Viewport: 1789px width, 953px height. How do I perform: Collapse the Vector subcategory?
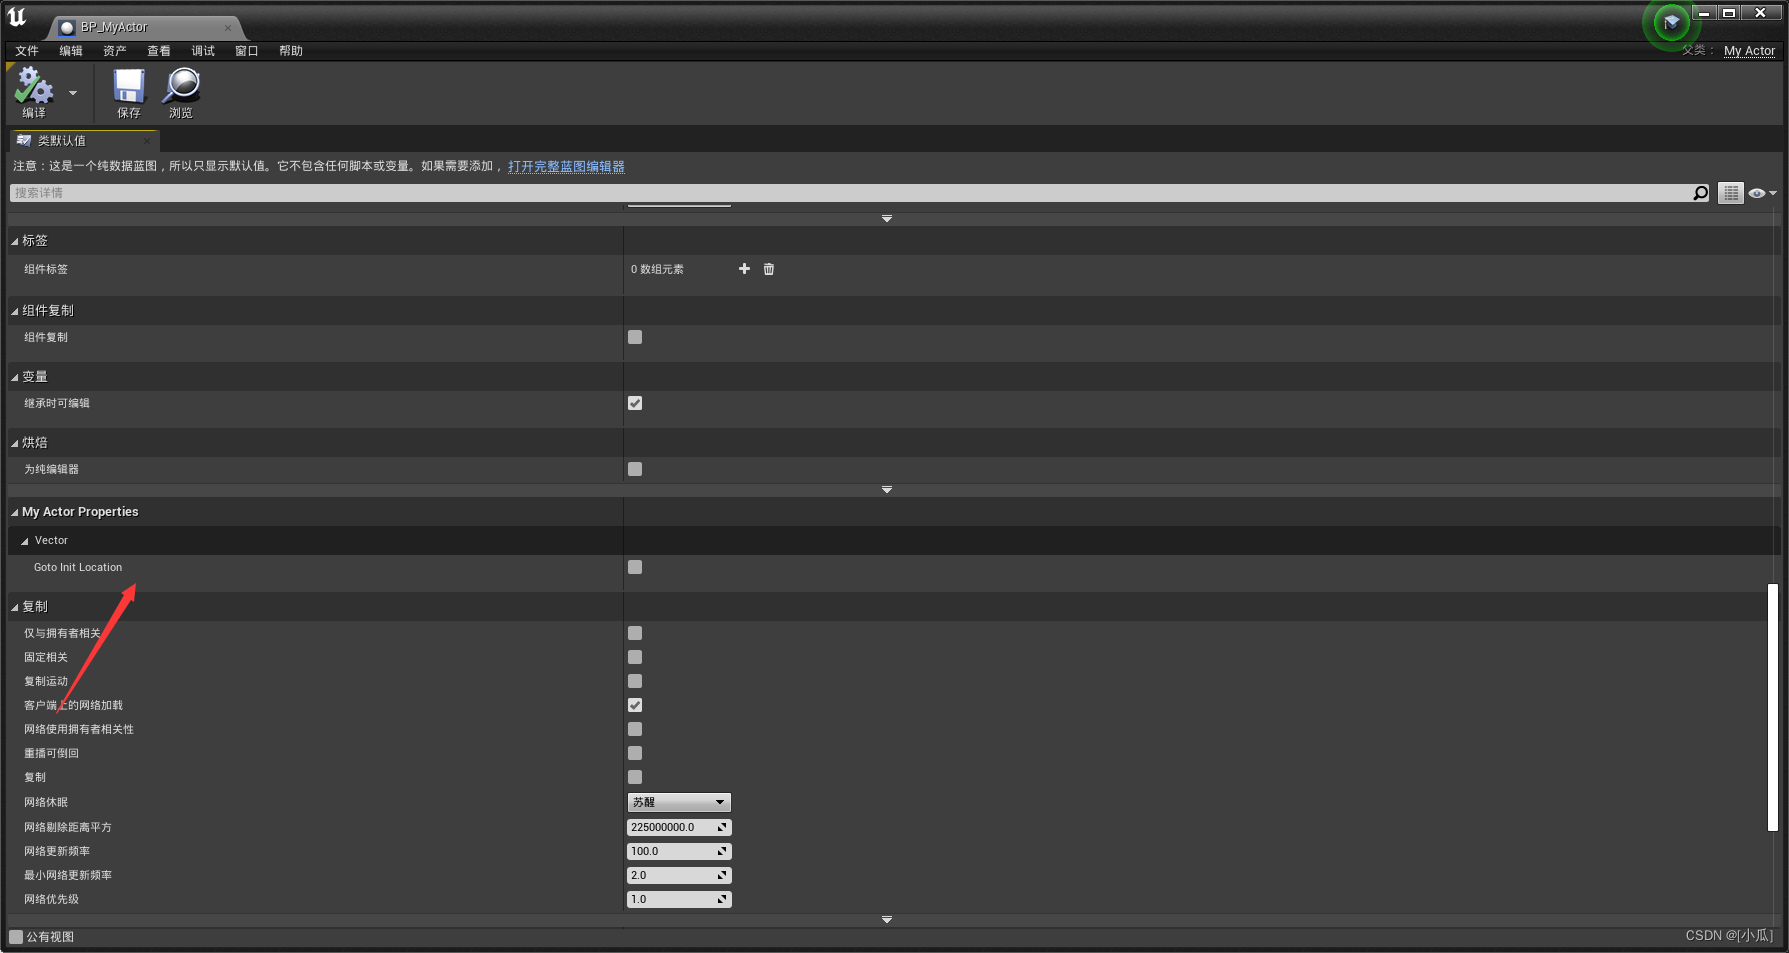[x=25, y=541]
